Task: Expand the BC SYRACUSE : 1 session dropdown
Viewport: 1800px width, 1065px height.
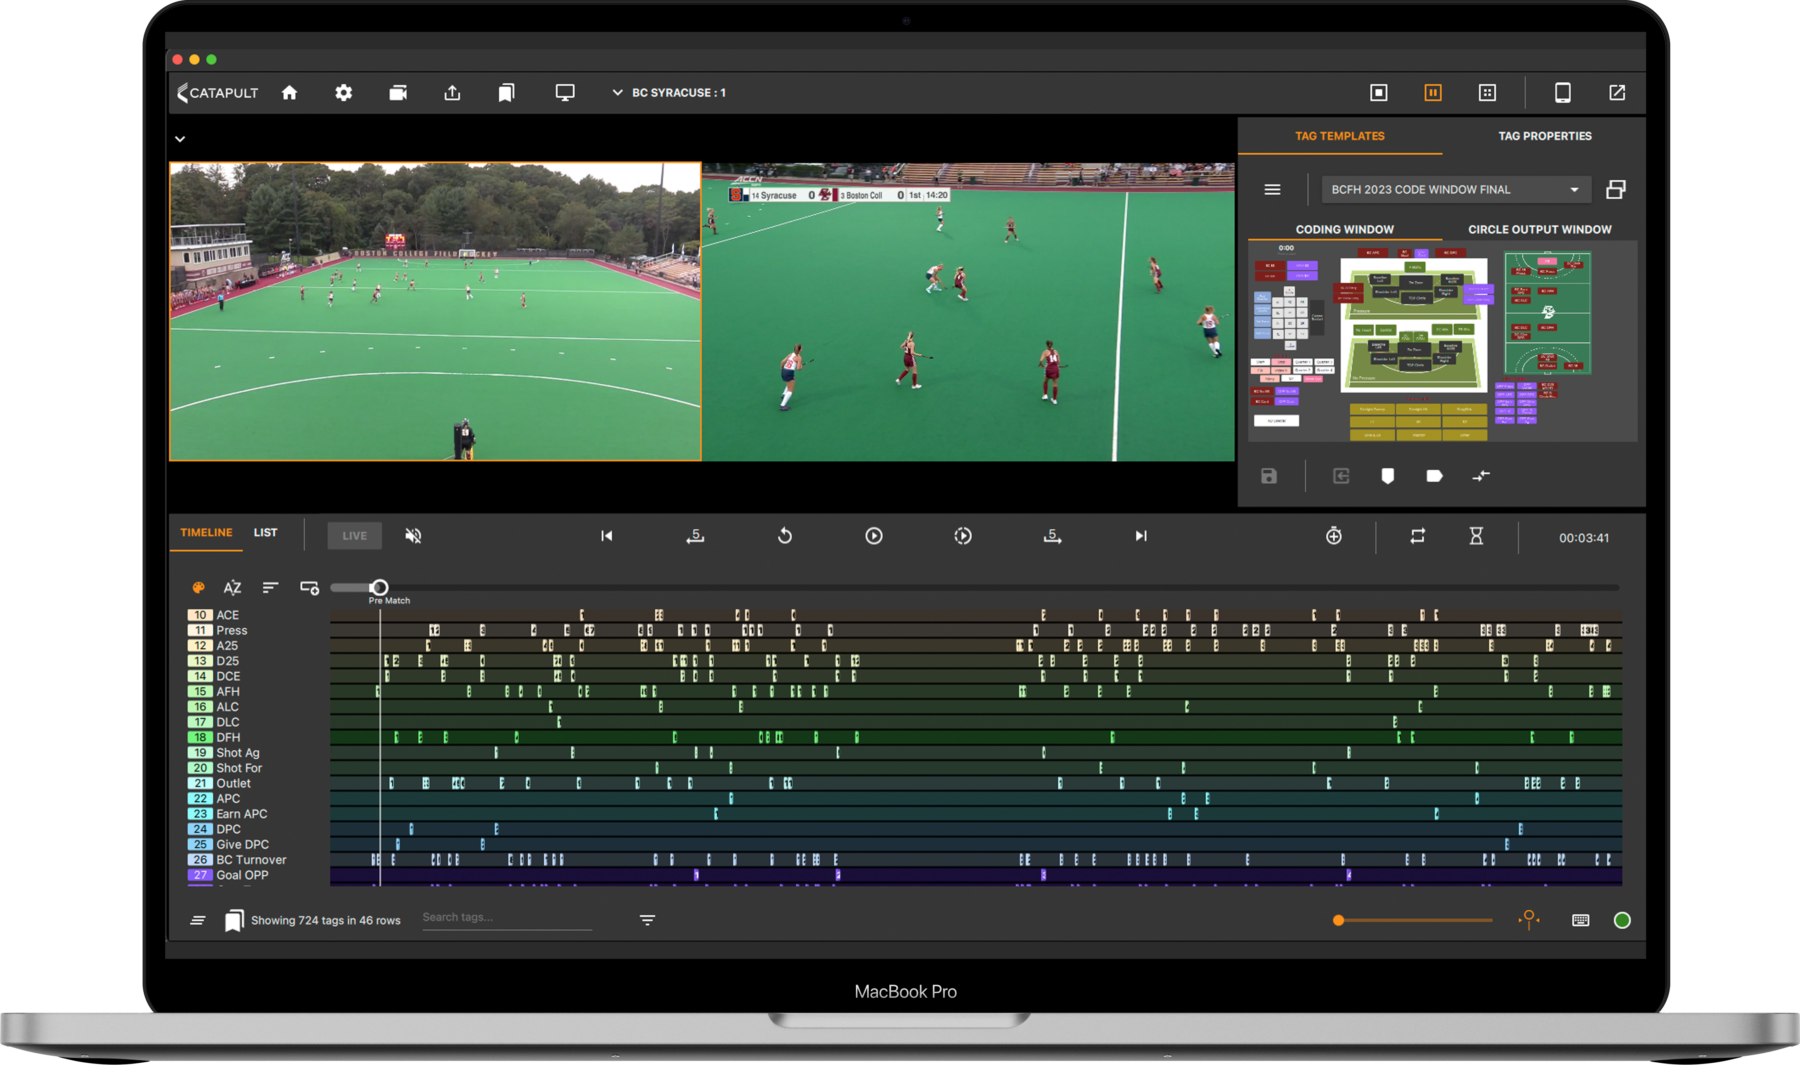Action: click(x=617, y=92)
